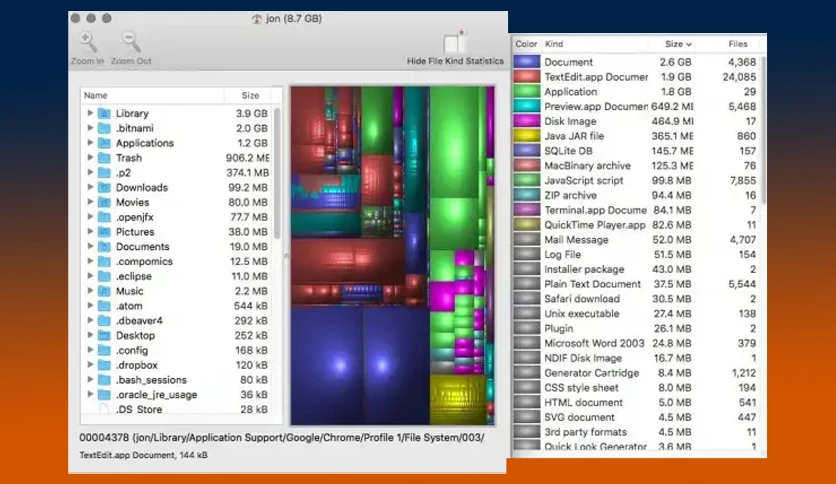
Task: Click the yellow Java JAR file swatch
Action: (x=527, y=136)
